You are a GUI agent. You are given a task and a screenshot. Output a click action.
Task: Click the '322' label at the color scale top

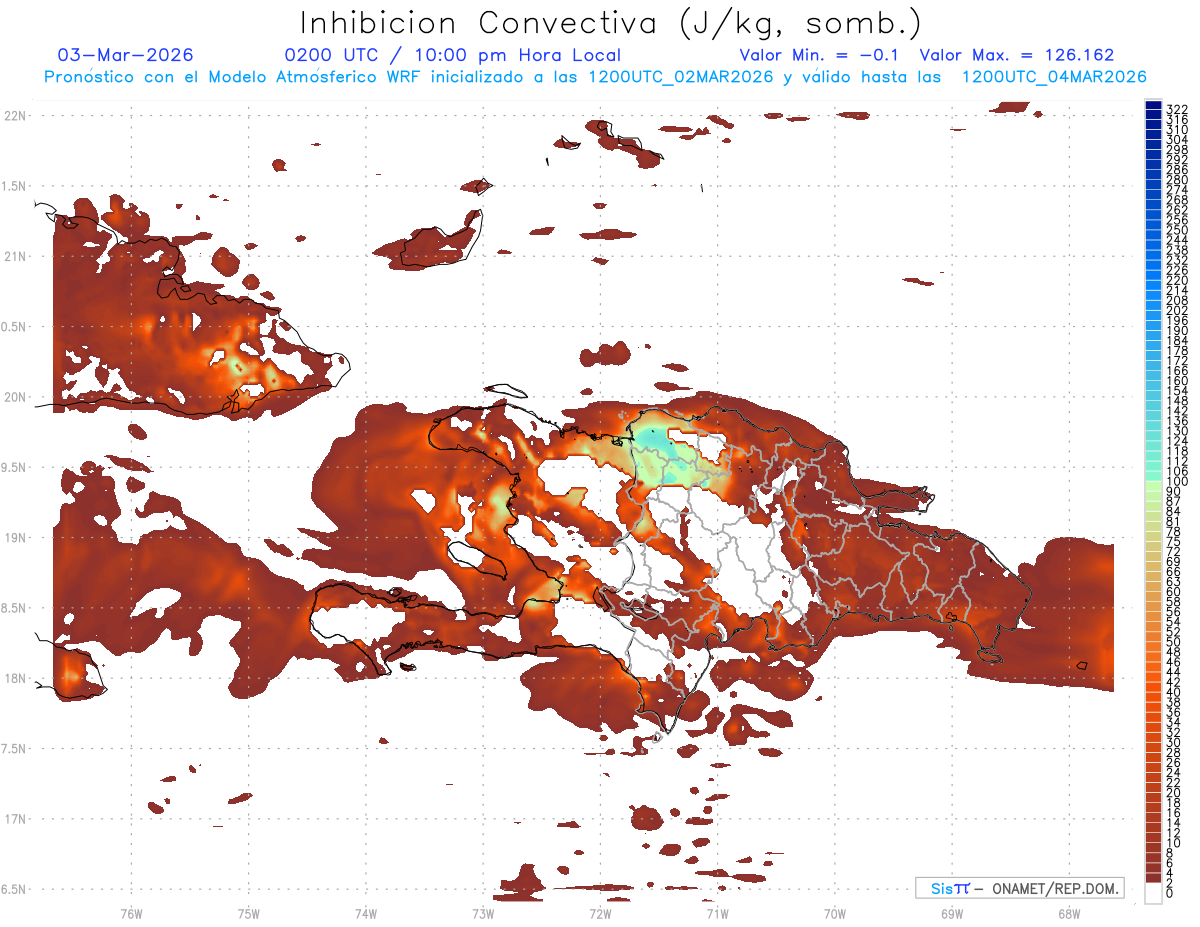coord(1176,109)
